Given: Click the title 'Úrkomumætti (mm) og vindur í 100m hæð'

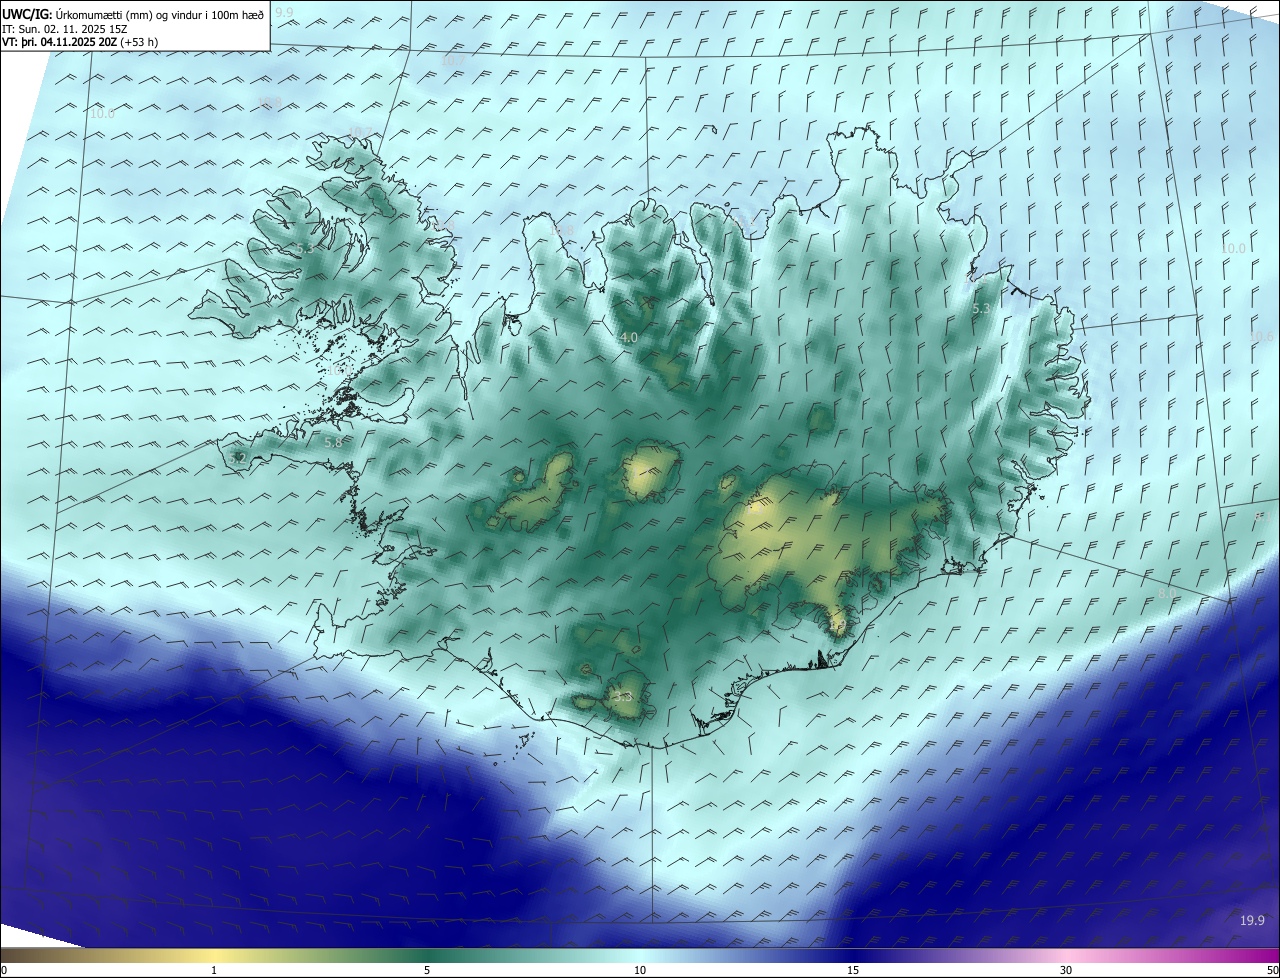Looking at the screenshot, I should (x=160, y=14).
